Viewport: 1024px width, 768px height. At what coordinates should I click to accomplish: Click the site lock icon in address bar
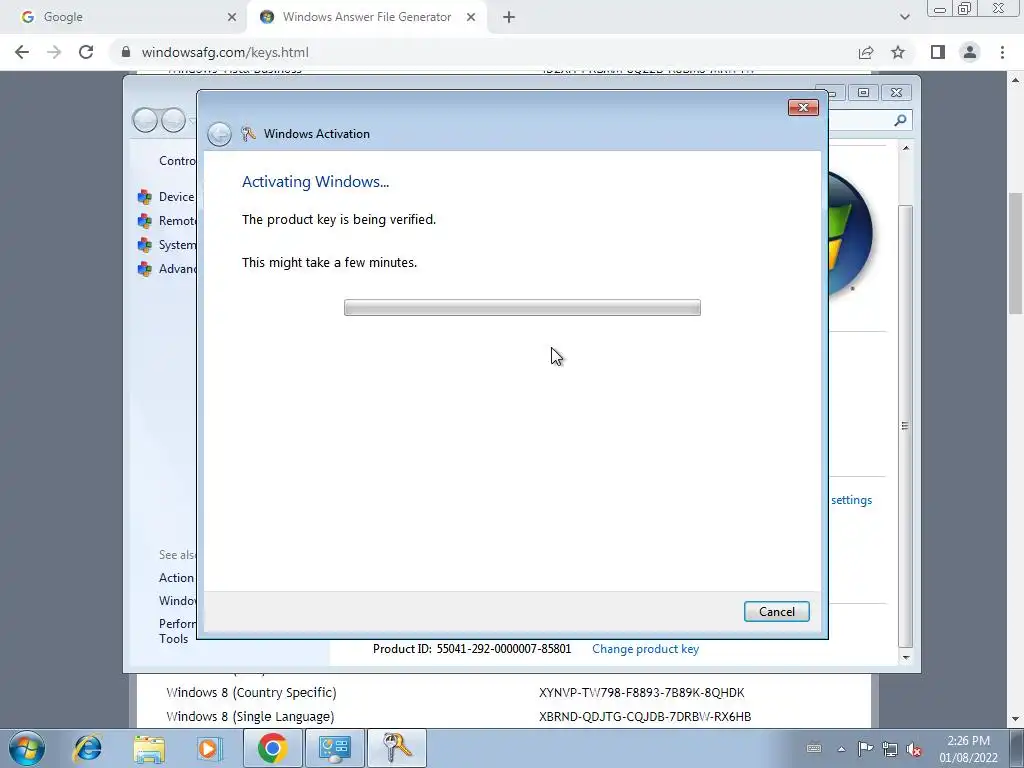(x=126, y=52)
